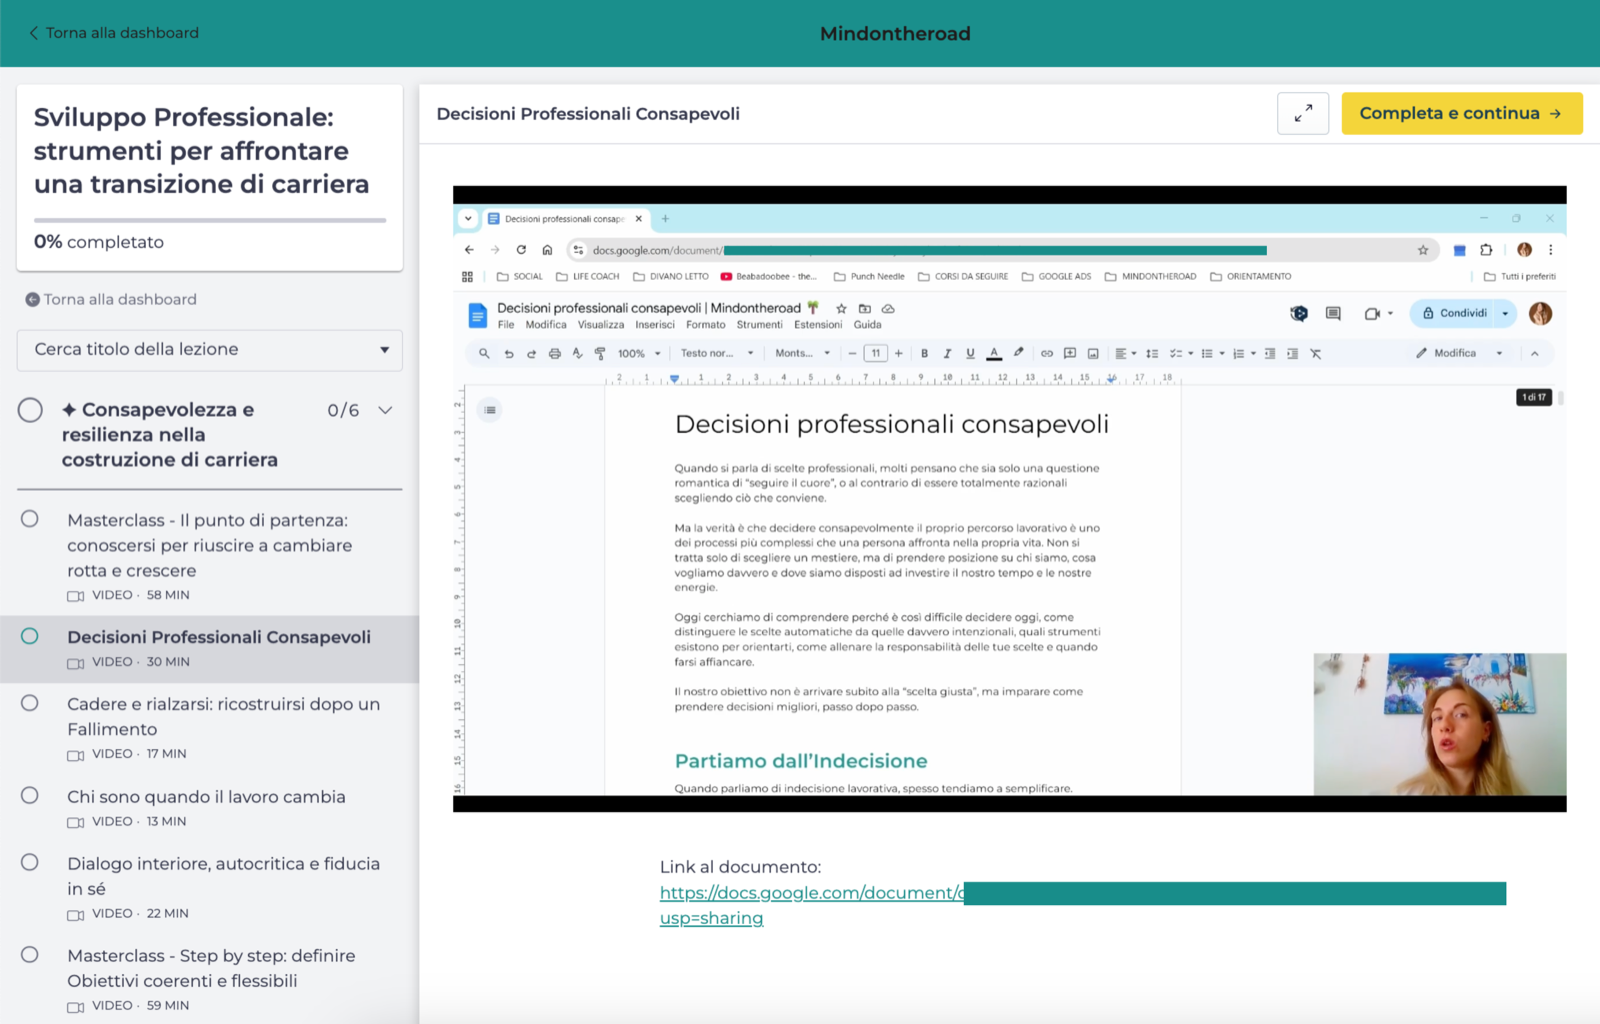Image resolution: width=1600 pixels, height=1024 pixels.
Task: Mark the 'Consapevolezza e resilienza' section circle
Action: (x=30, y=410)
